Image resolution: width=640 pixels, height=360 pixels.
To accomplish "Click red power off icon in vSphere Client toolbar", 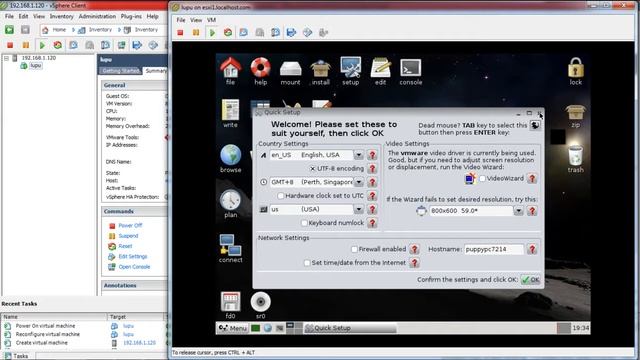I will (x=10, y=45).
